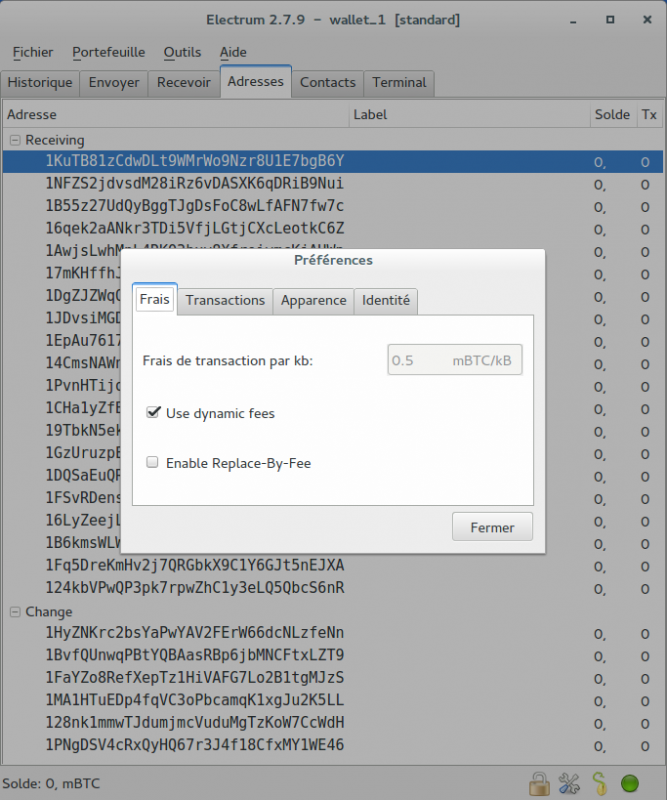
Task: Select change address 1HyZNKrc2bsYaPwYAV2FErW66dcNLzfeNn
Action: pyautogui.click(x=333, y=633)
